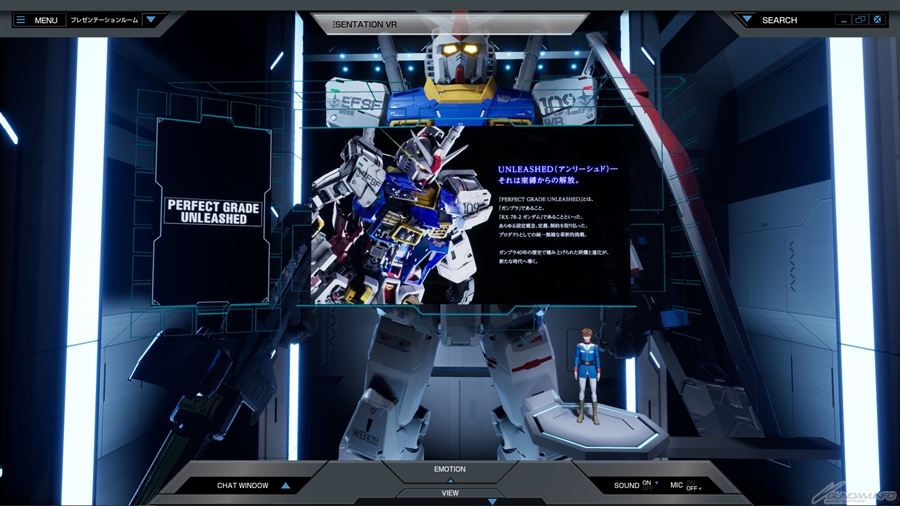Open the hamburger MENU icon
The height and width of the screenshot is (506, 900).
coord(21,20)
